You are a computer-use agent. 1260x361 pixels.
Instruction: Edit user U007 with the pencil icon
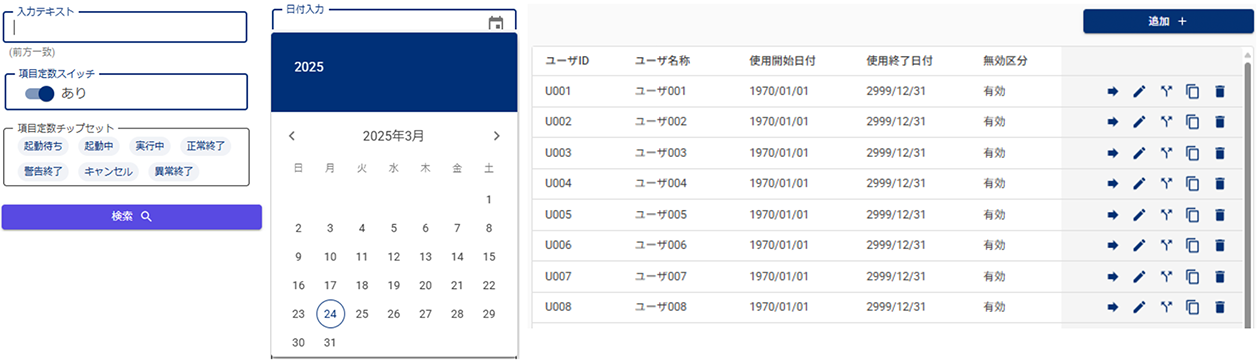point(1139,276)
